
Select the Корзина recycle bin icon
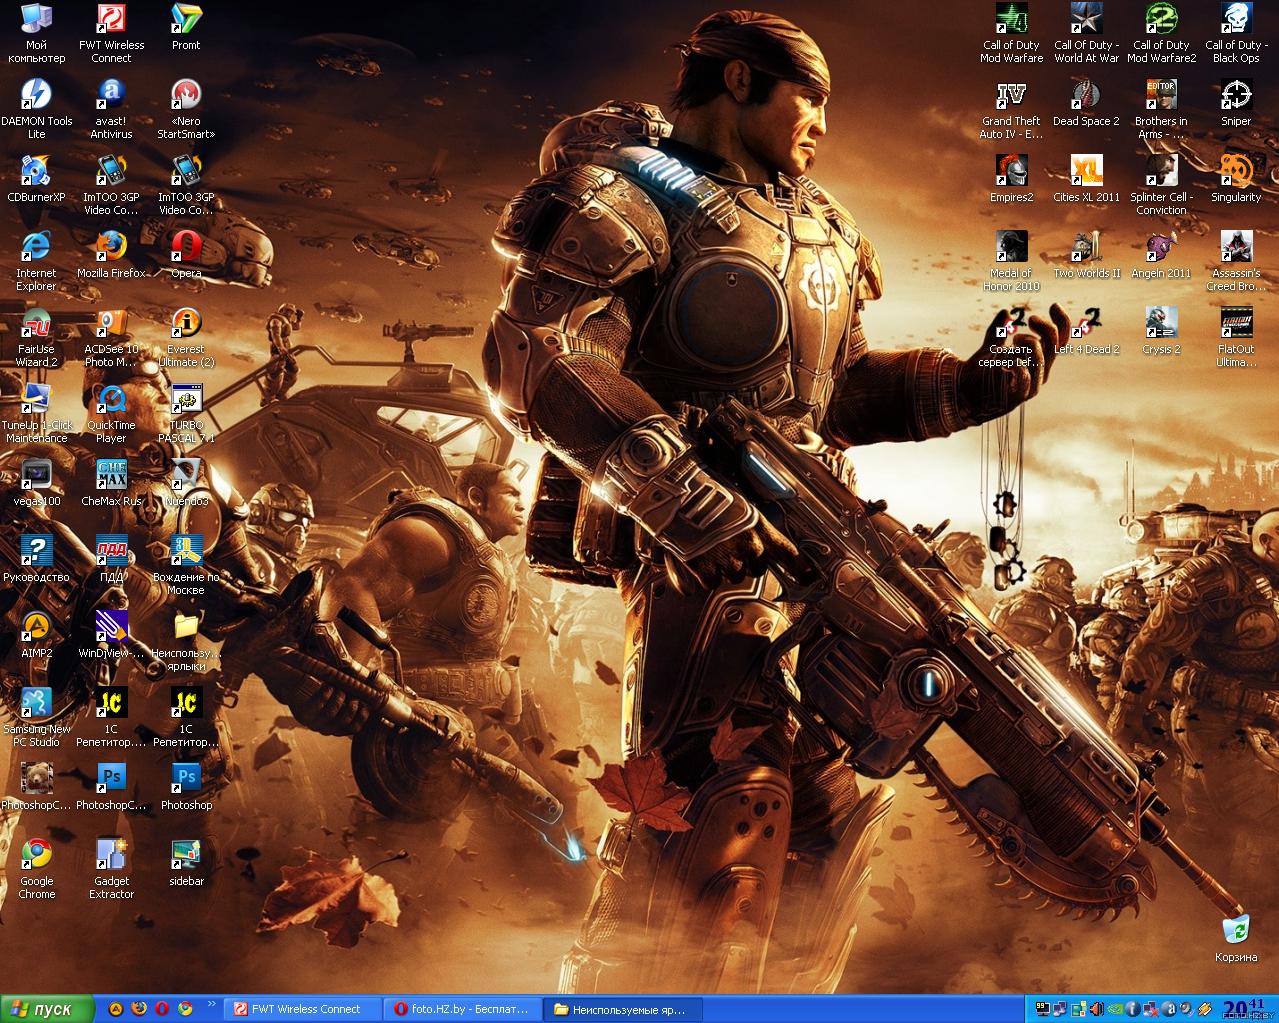[x=1236, y=937]
